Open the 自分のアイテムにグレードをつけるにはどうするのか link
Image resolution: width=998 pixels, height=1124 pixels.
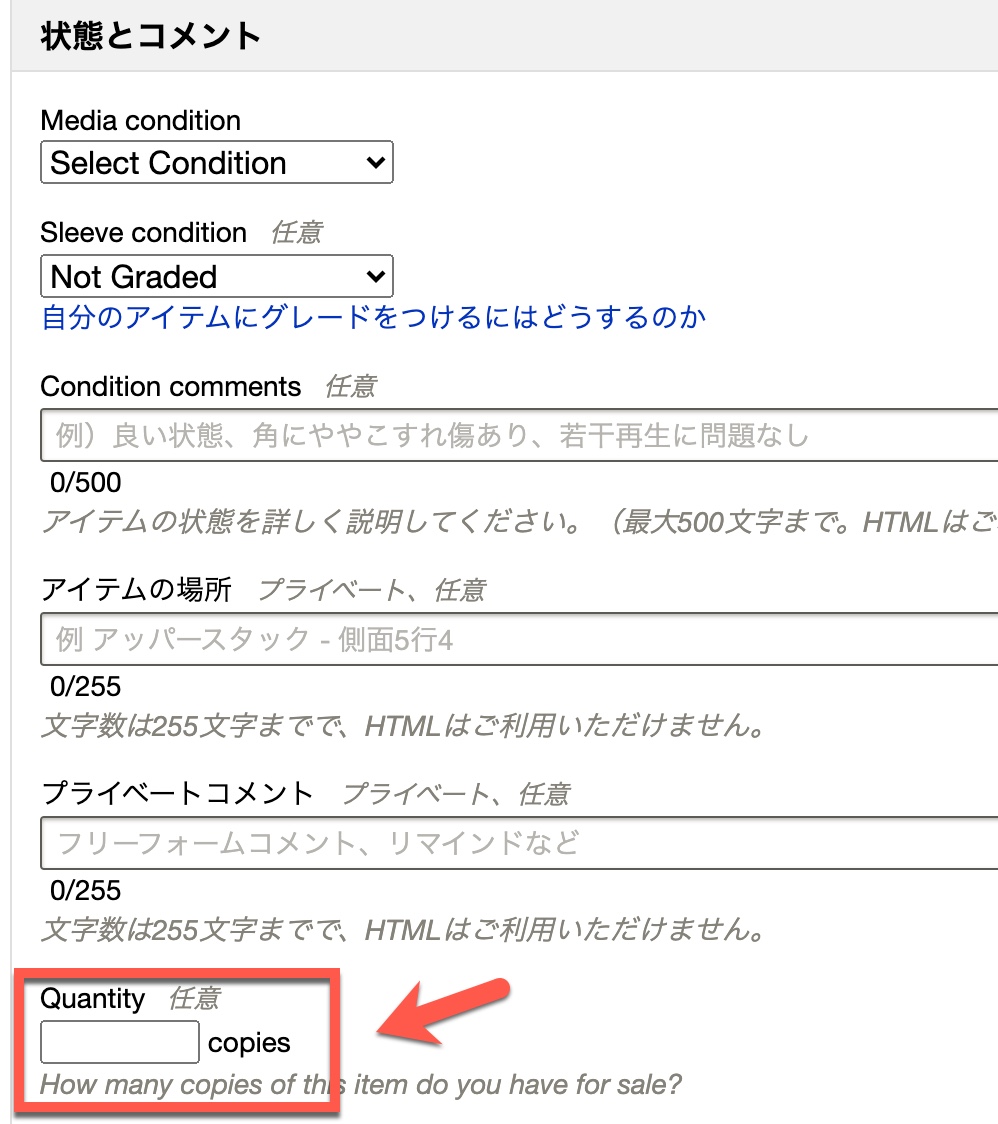[x=373, y=318]
